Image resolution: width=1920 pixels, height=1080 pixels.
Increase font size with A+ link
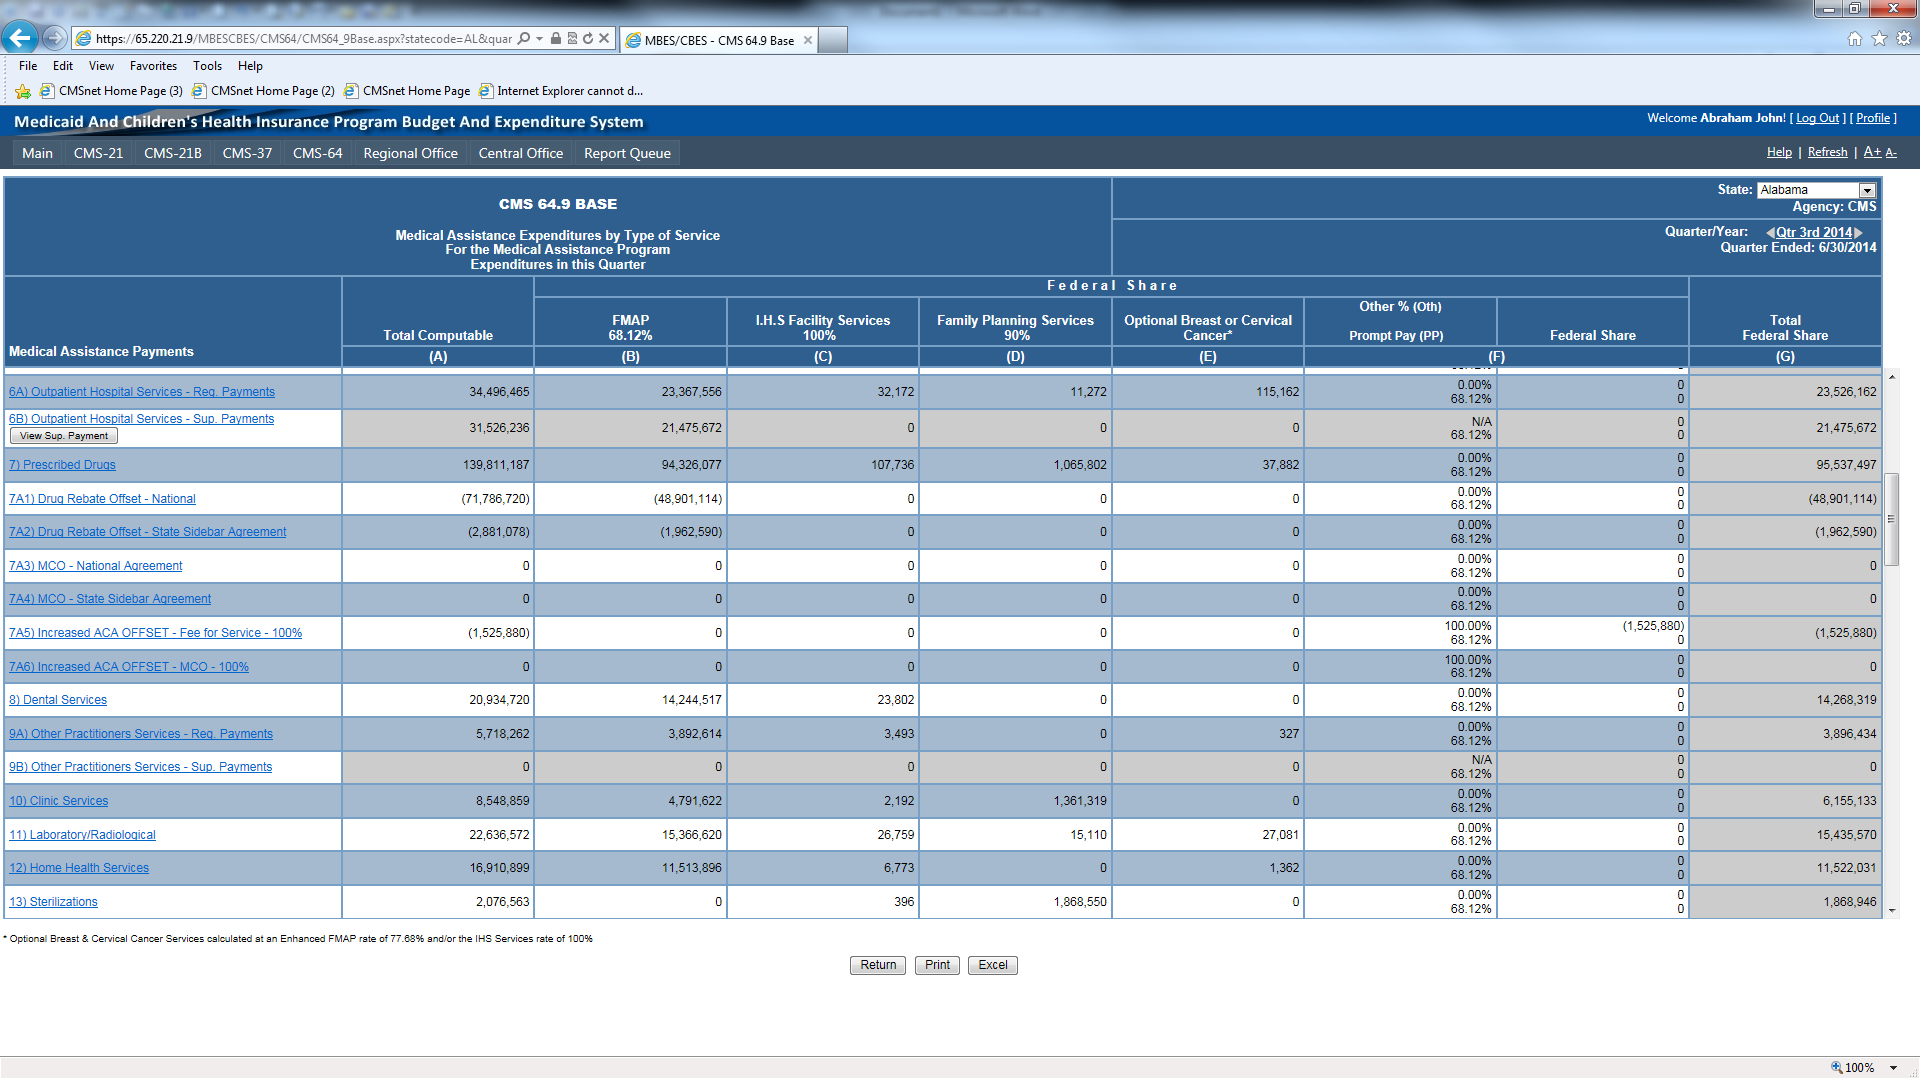coord(1872,152)
